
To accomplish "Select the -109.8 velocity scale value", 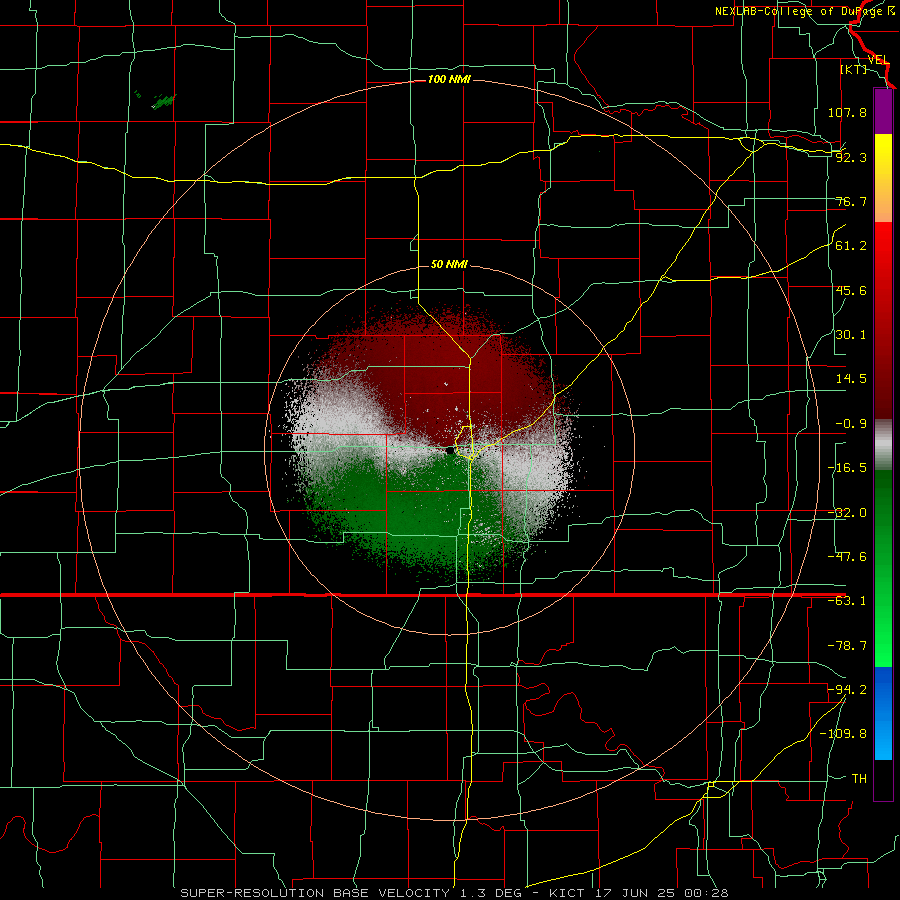I will click(x=844, y=734).
